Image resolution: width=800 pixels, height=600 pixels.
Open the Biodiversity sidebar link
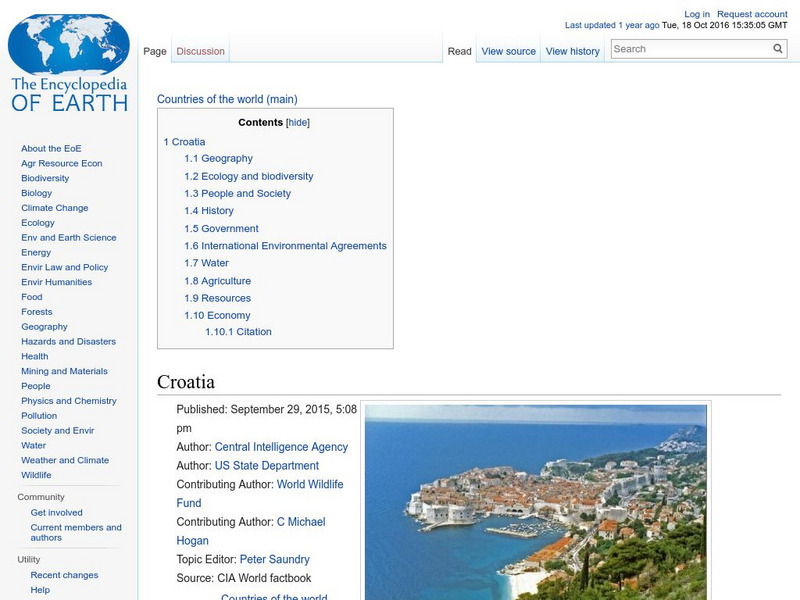44,177
